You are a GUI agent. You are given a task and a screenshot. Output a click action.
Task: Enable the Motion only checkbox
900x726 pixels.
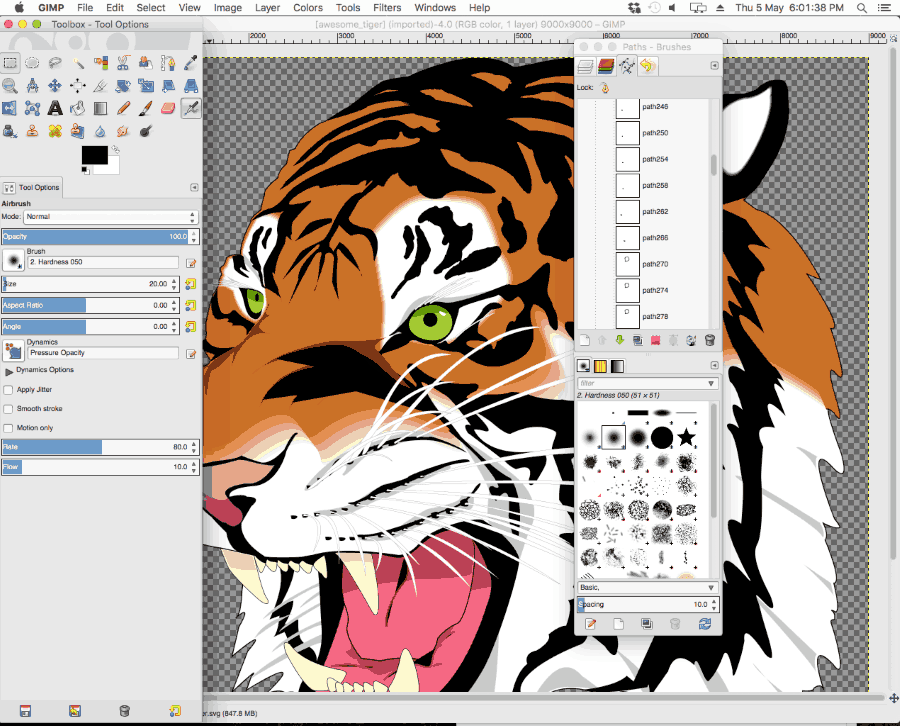[x=8, y=428]
